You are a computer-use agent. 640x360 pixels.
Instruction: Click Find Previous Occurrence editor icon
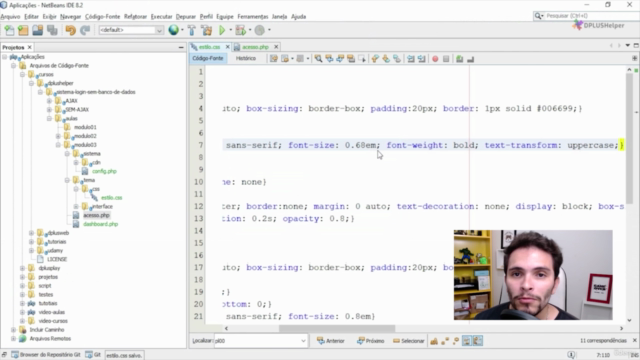tap(329, 59)
